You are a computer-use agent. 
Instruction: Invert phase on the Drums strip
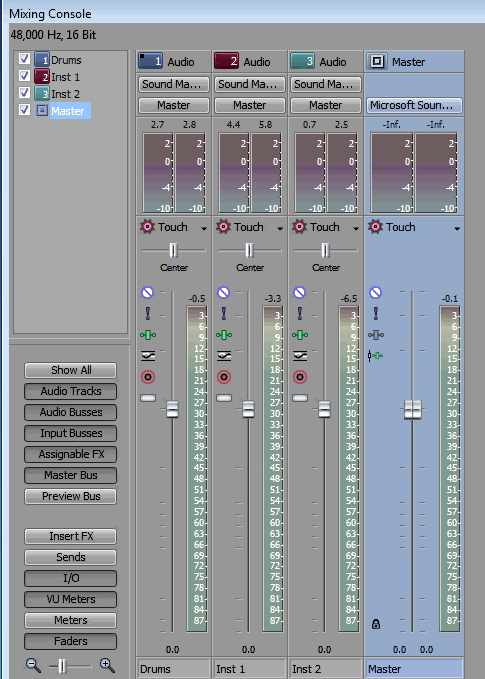[148, 356]
